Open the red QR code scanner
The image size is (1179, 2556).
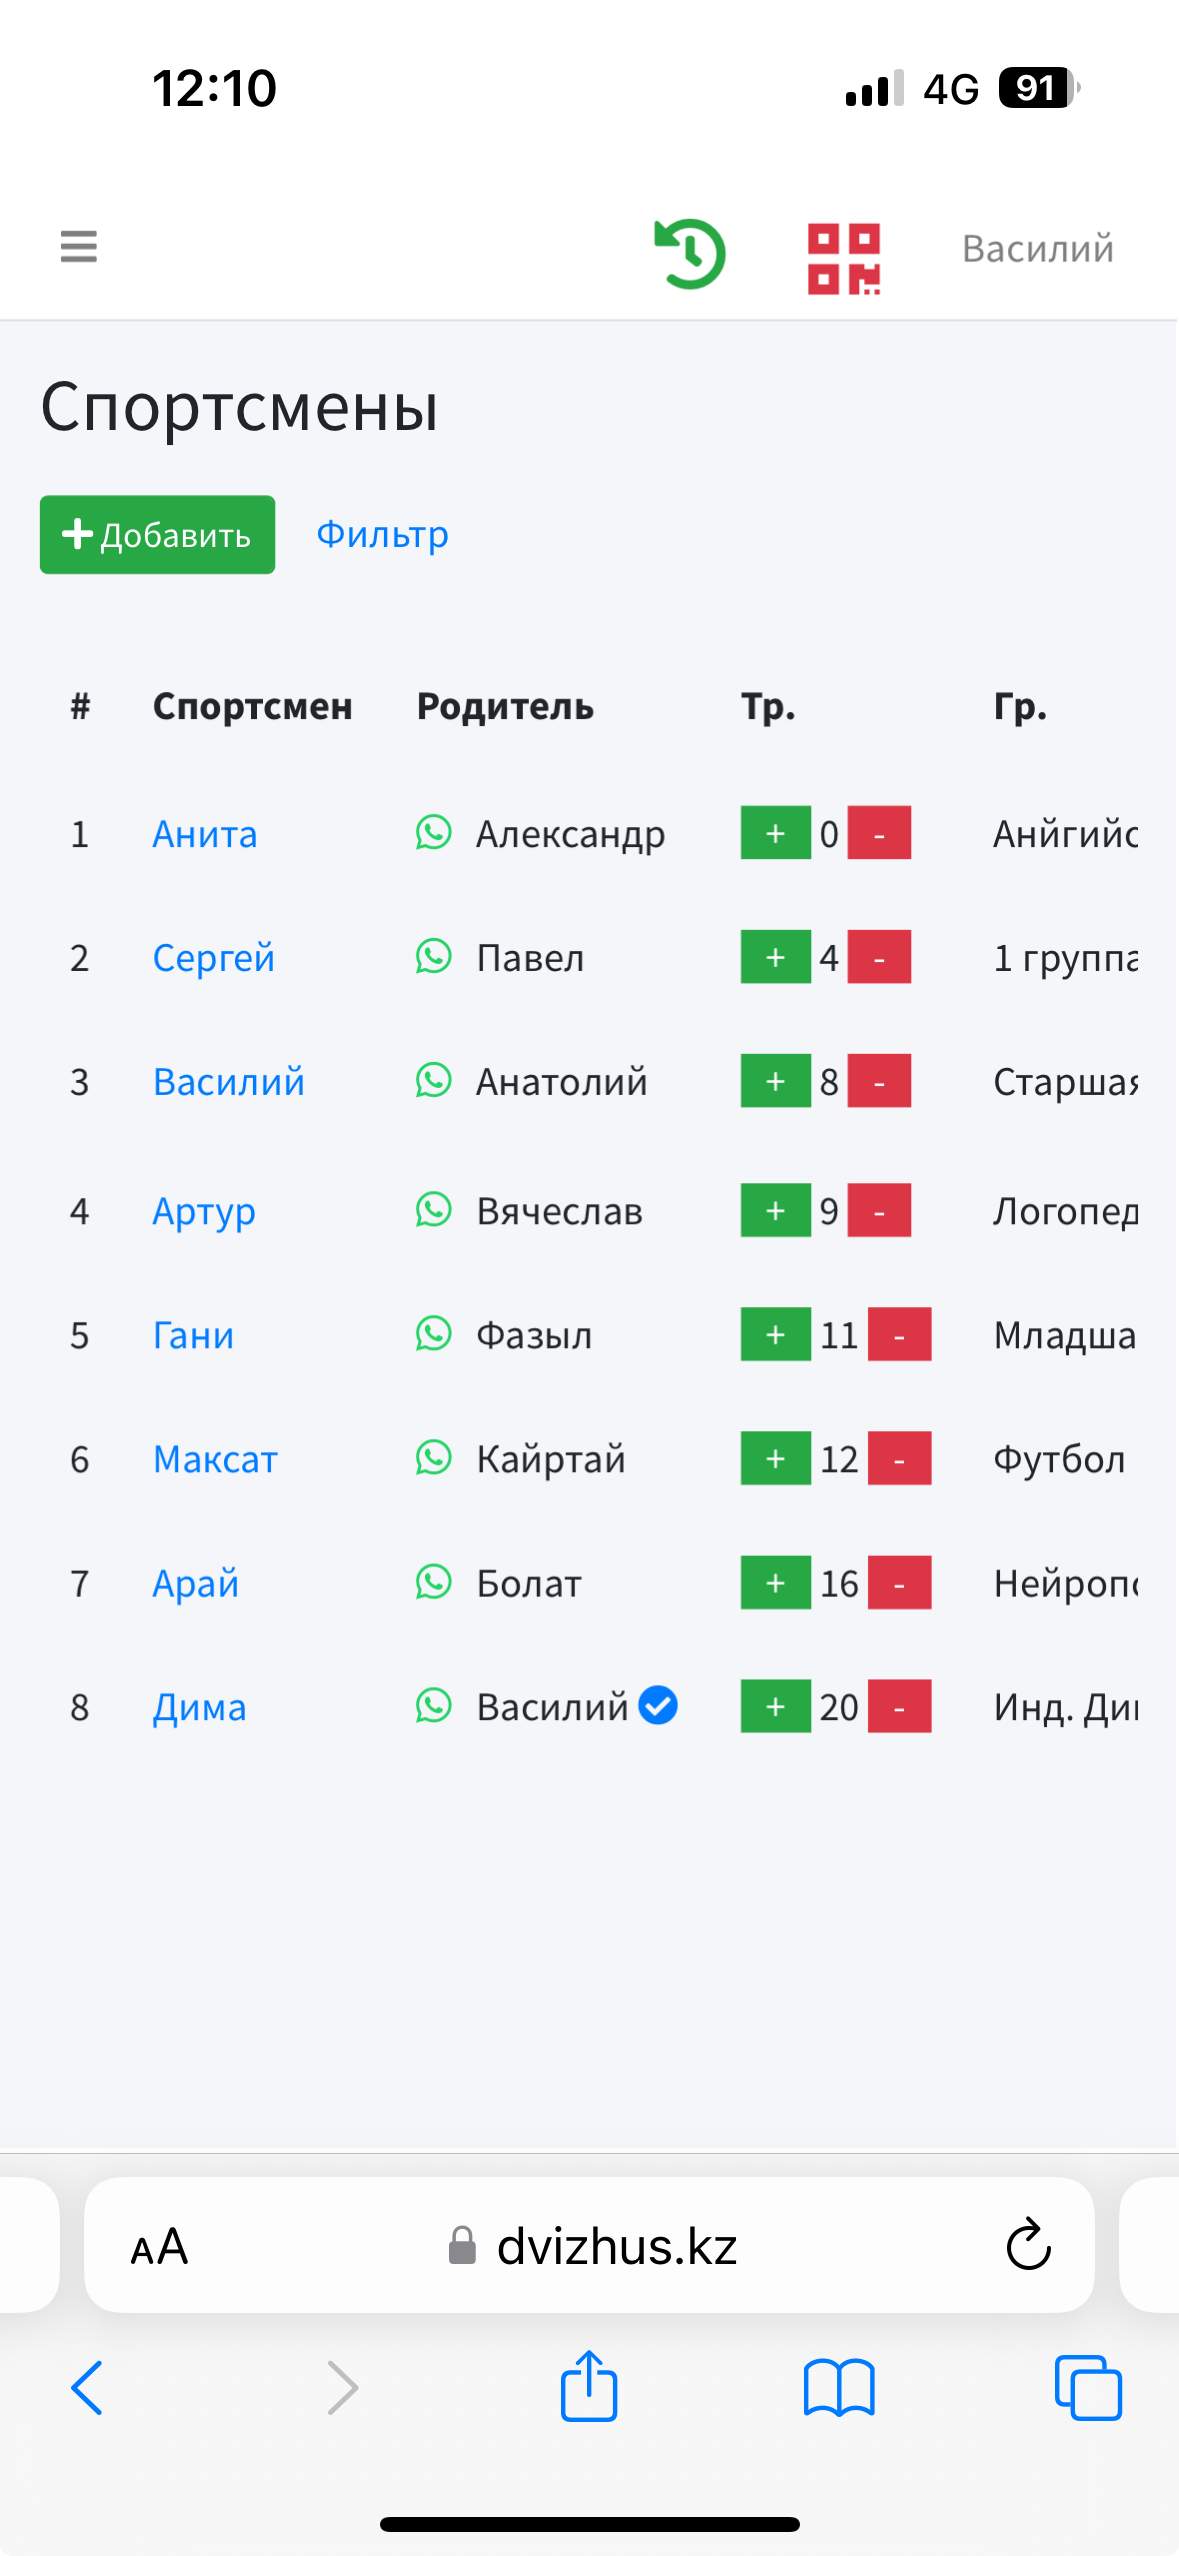tap(844, 259)
